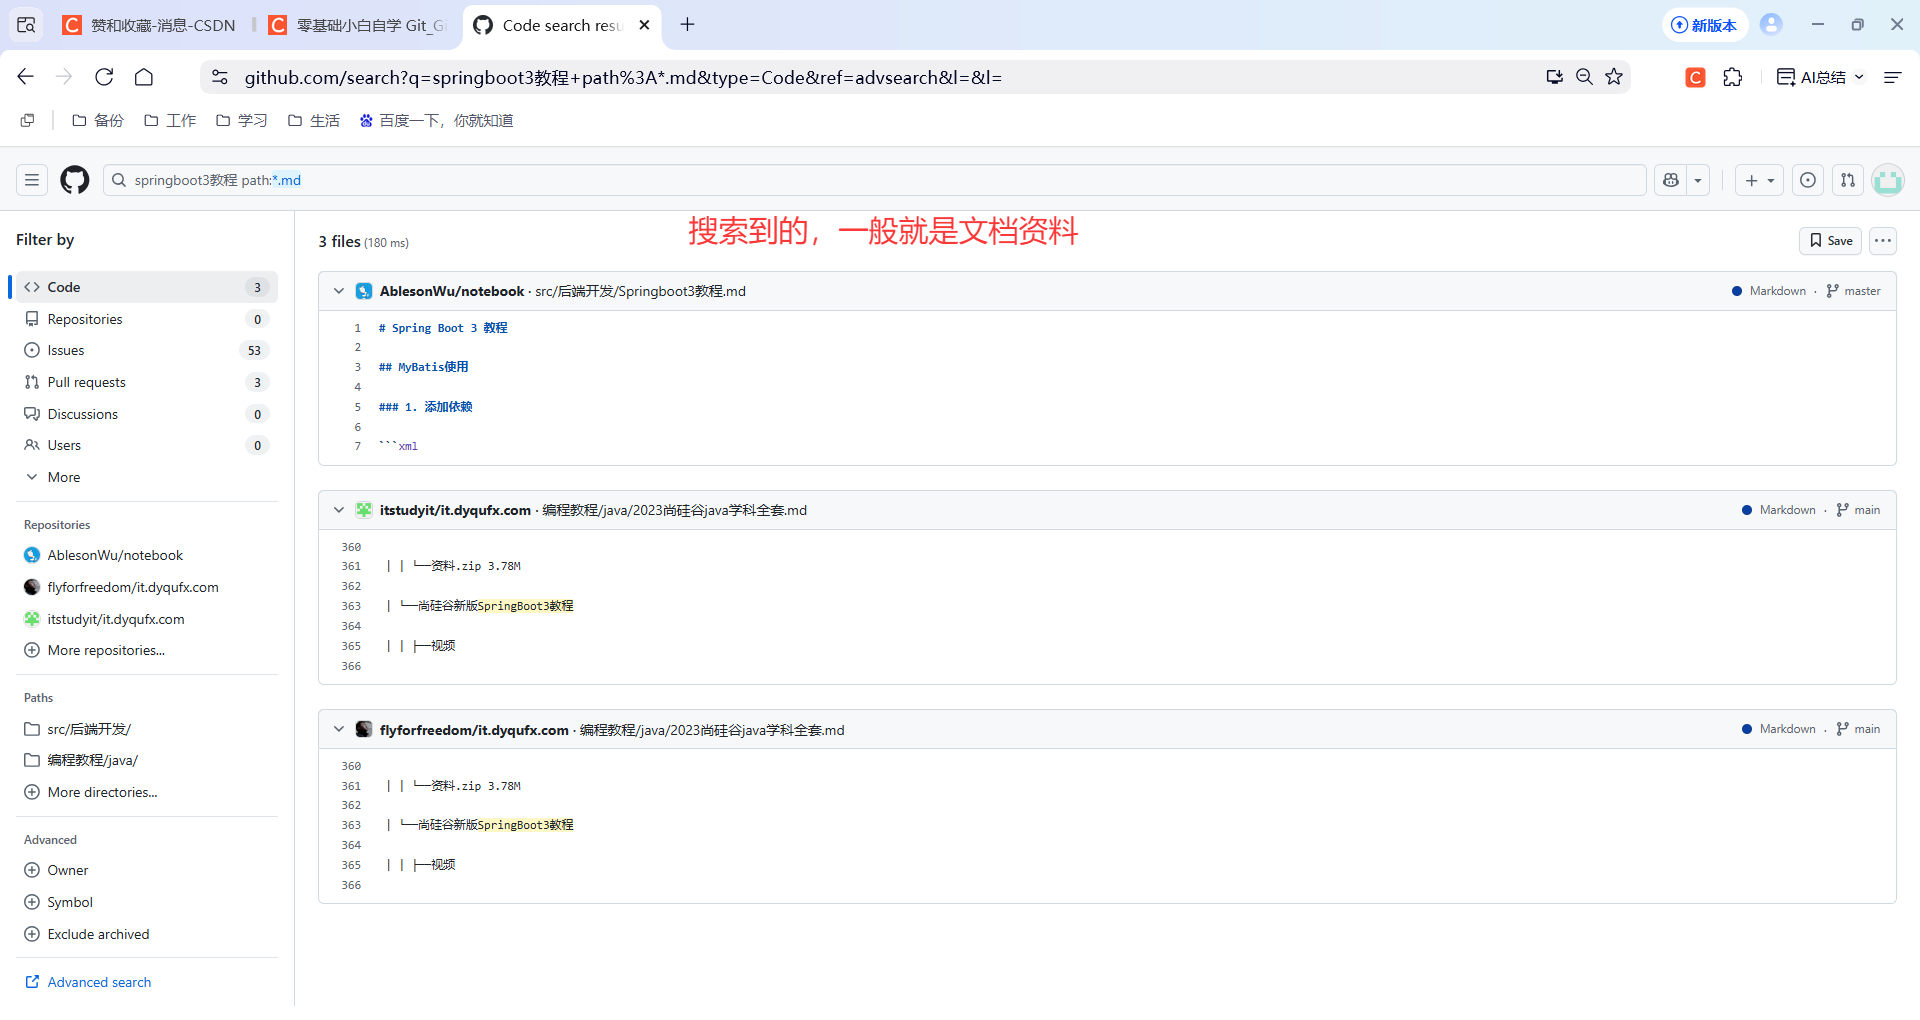Collapse the AblesonWu/notebook result

(339, 291)
